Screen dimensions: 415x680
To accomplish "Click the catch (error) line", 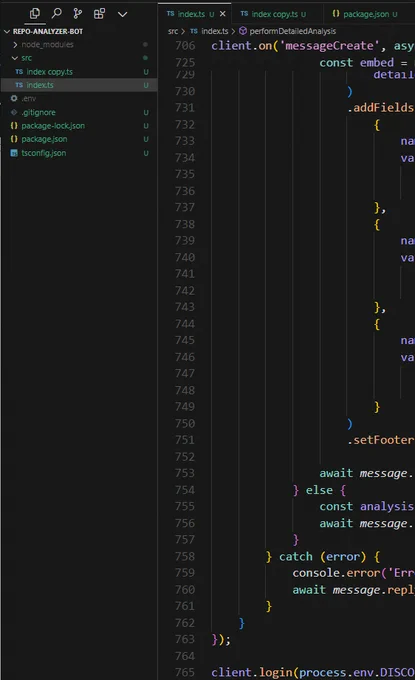I will [323, 557].
